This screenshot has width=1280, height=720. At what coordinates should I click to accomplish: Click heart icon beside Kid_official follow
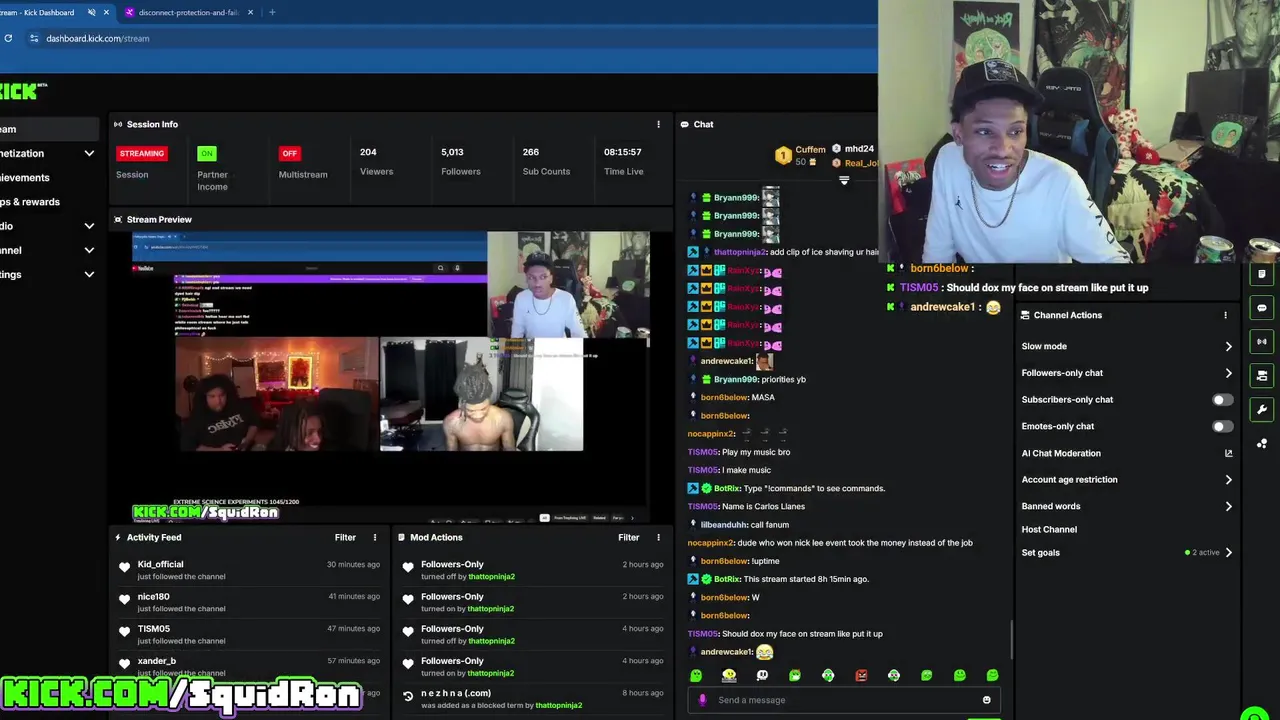pos(125,567)
